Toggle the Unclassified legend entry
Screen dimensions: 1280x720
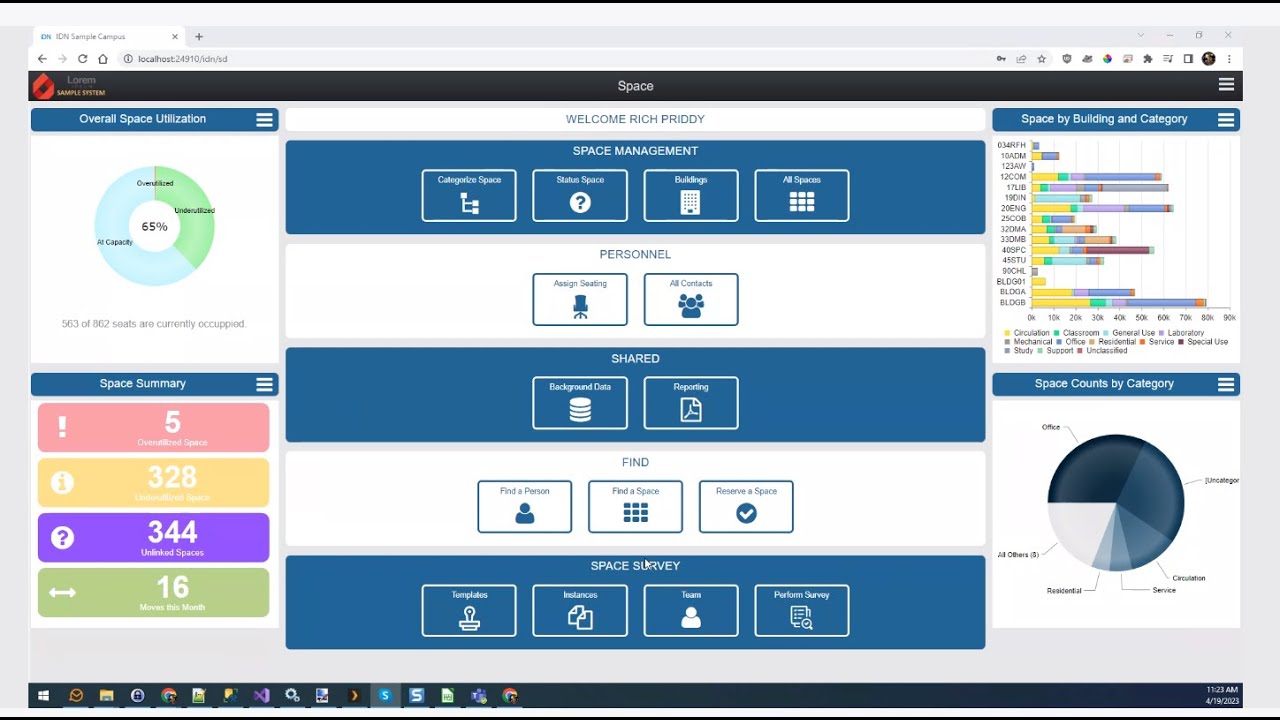point(1101,351)
